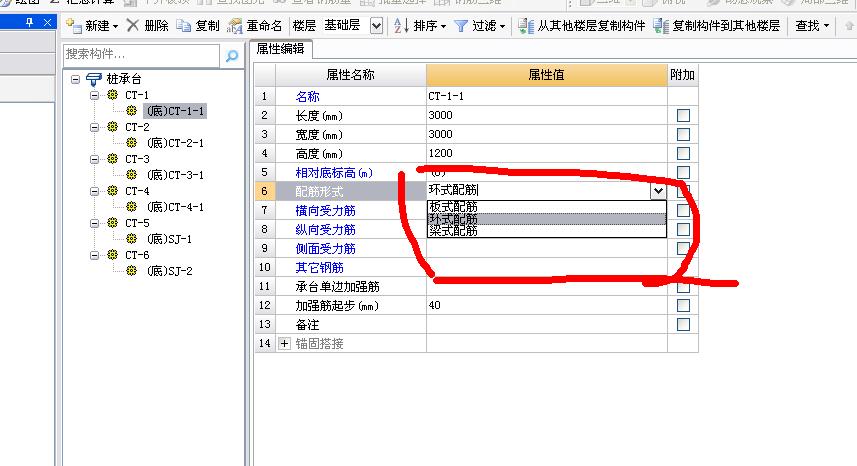Click the 名称 value cell CT-1-1
The width and height of the screenshot is (857, 466).
(547, 96)
